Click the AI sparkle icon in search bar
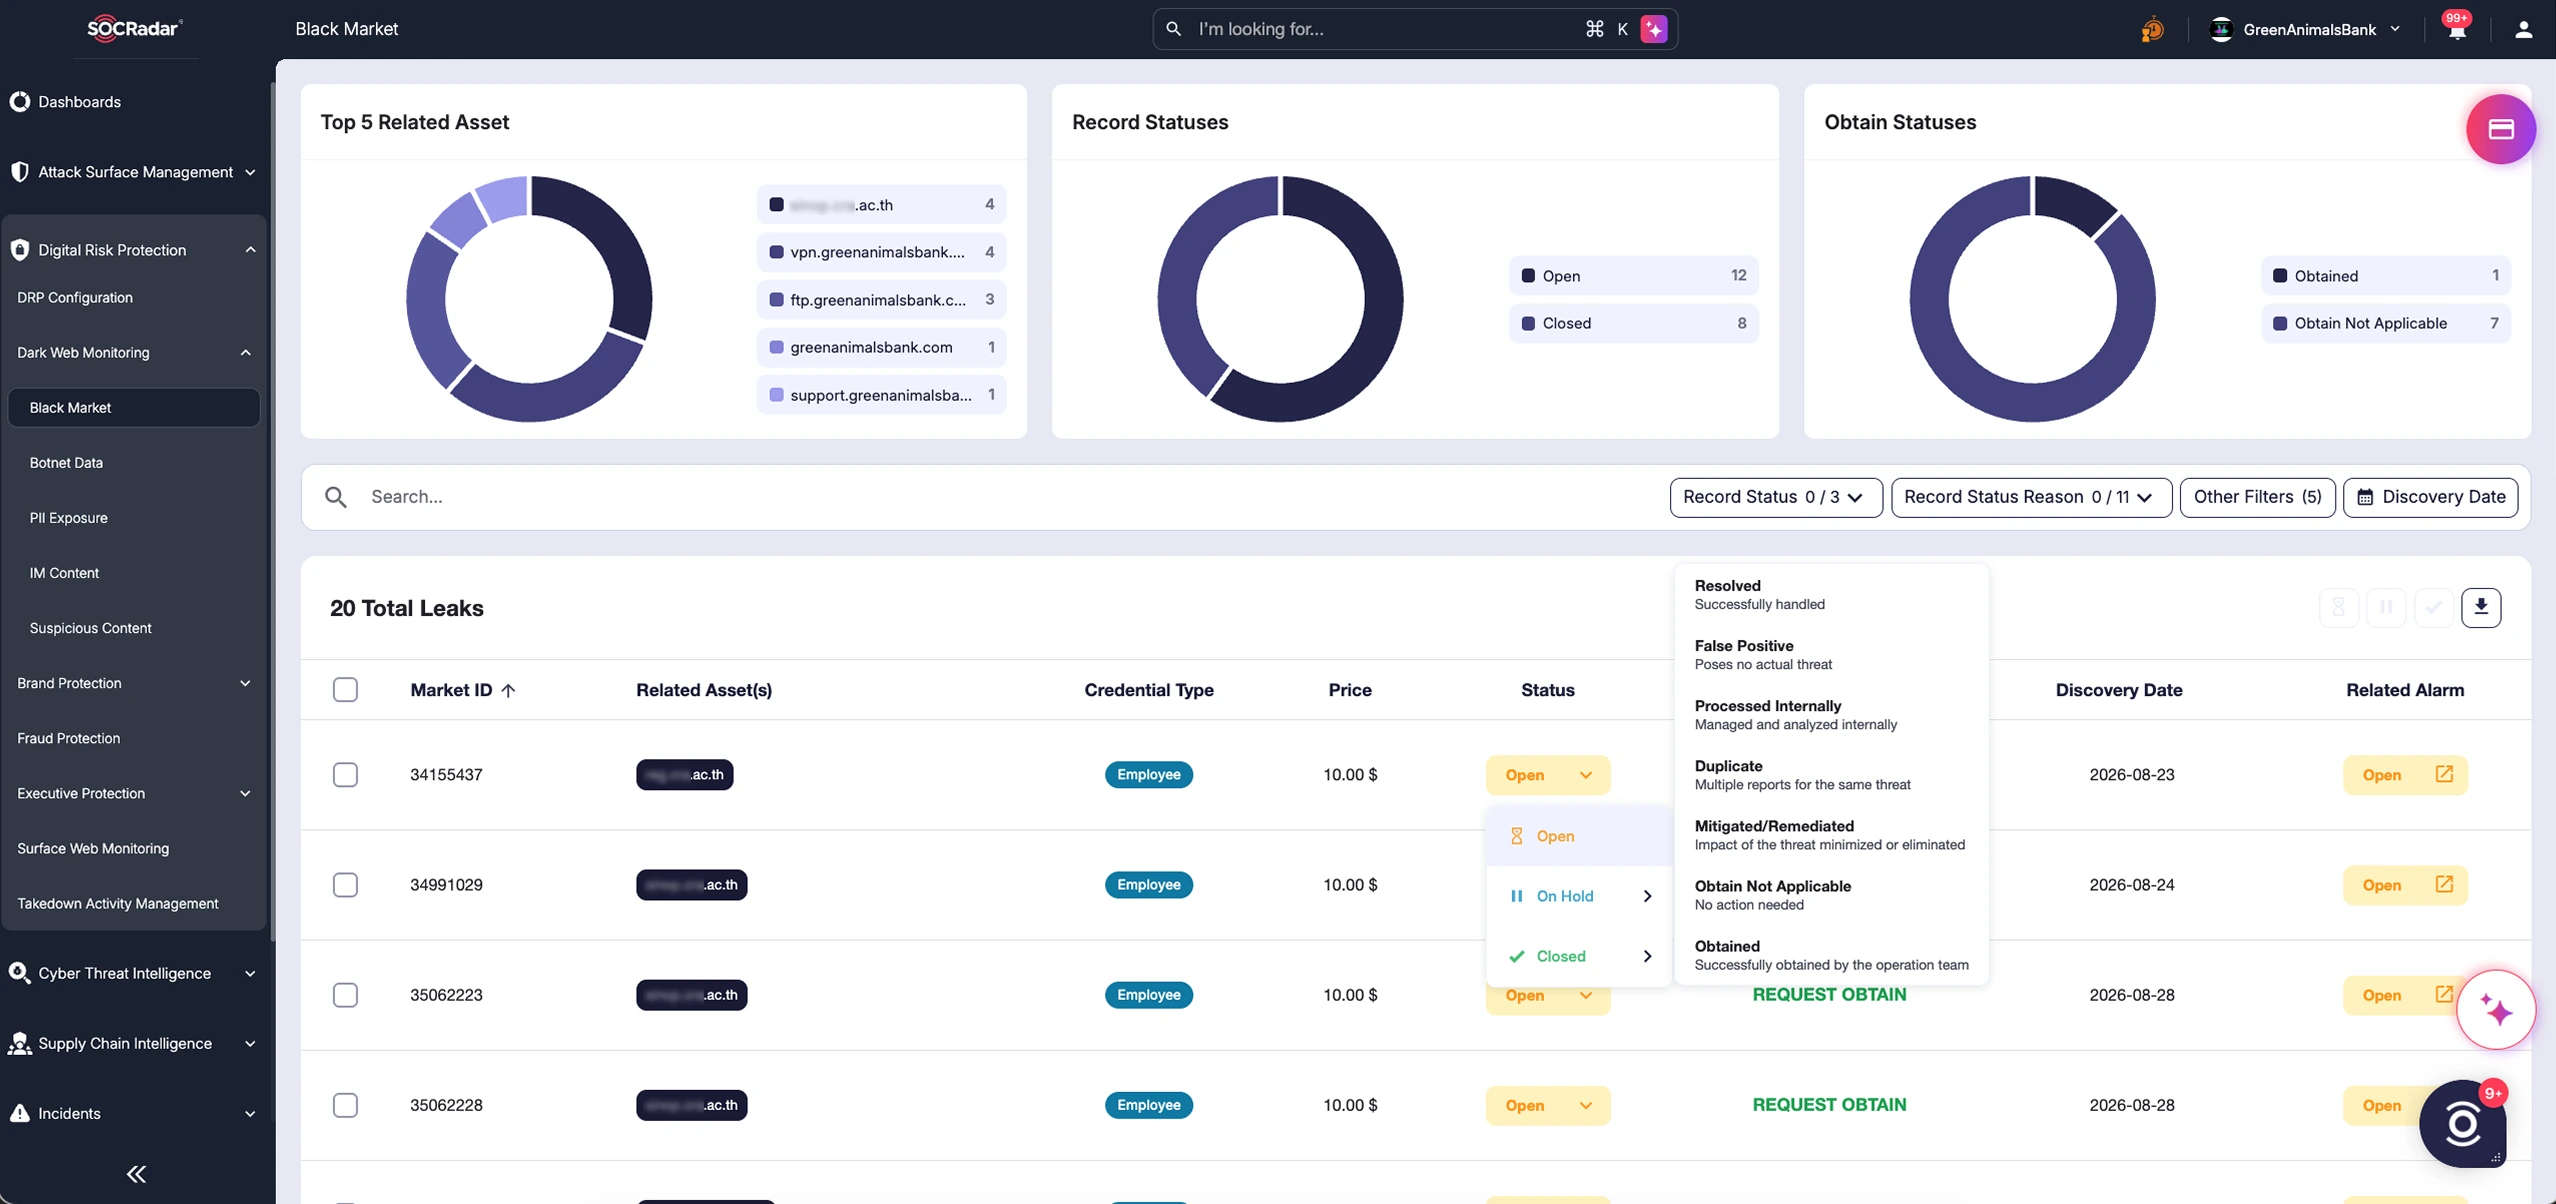 1654,29
